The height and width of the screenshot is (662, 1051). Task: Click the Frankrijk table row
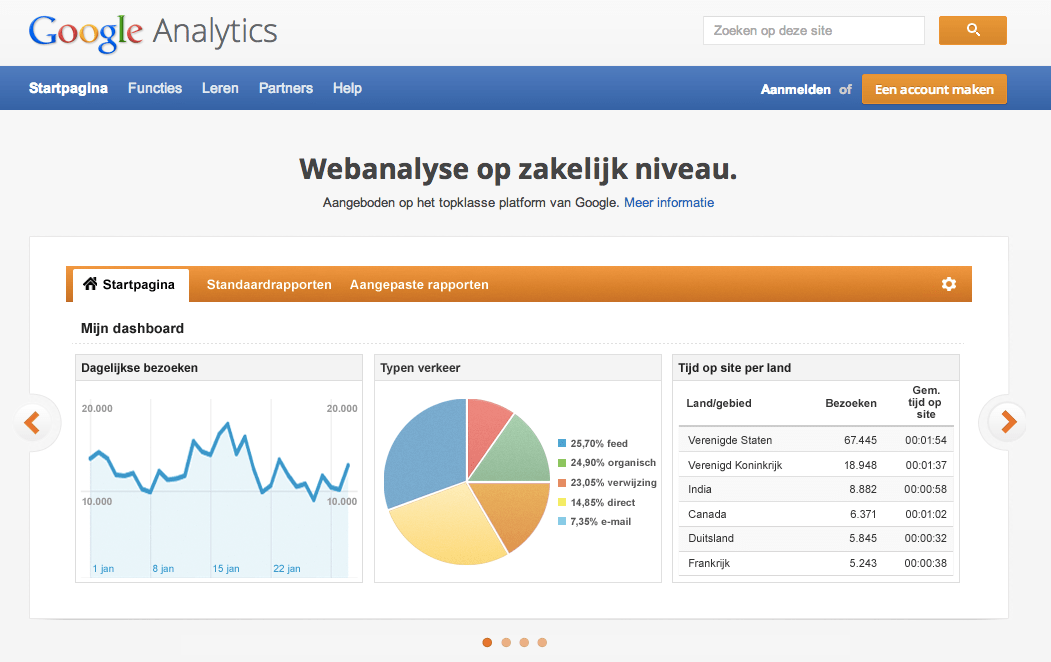click(x=816, y=563)
